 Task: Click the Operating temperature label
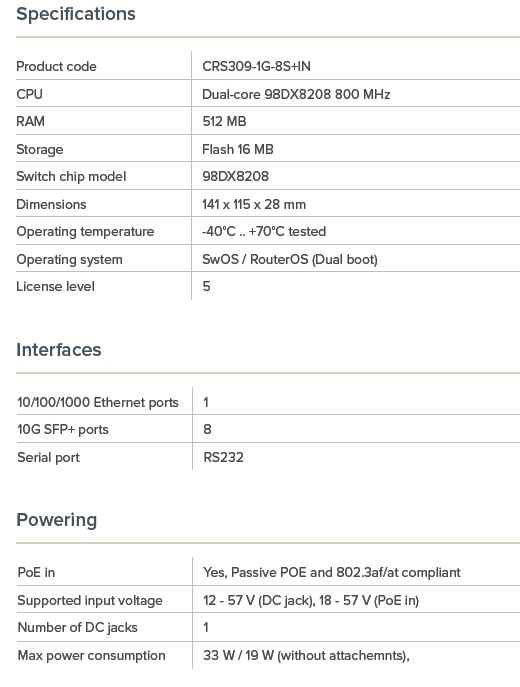(x=85, y=231)
